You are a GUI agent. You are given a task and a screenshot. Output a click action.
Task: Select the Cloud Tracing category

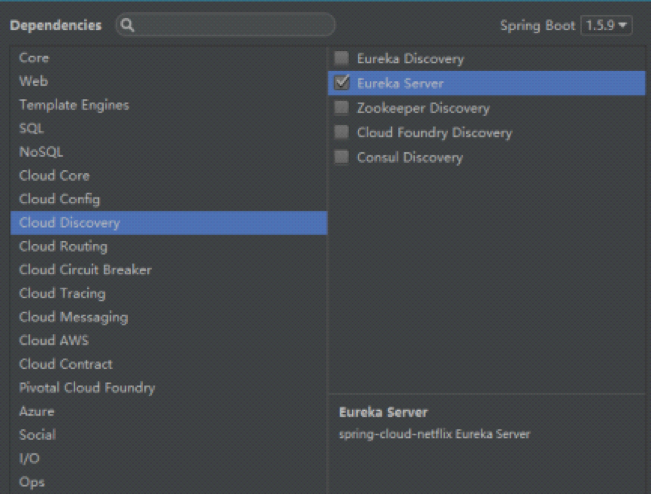click(169, 293)
